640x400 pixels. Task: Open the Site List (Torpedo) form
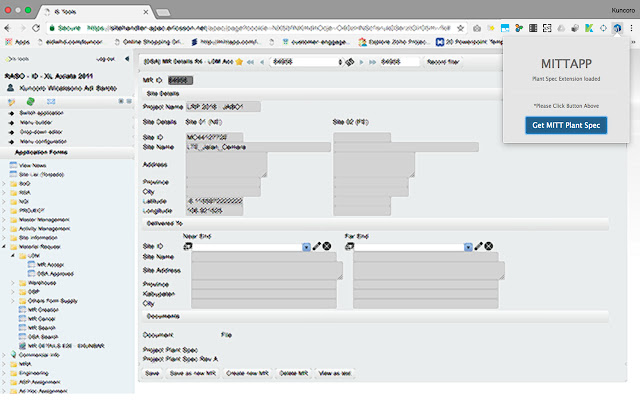41,174
